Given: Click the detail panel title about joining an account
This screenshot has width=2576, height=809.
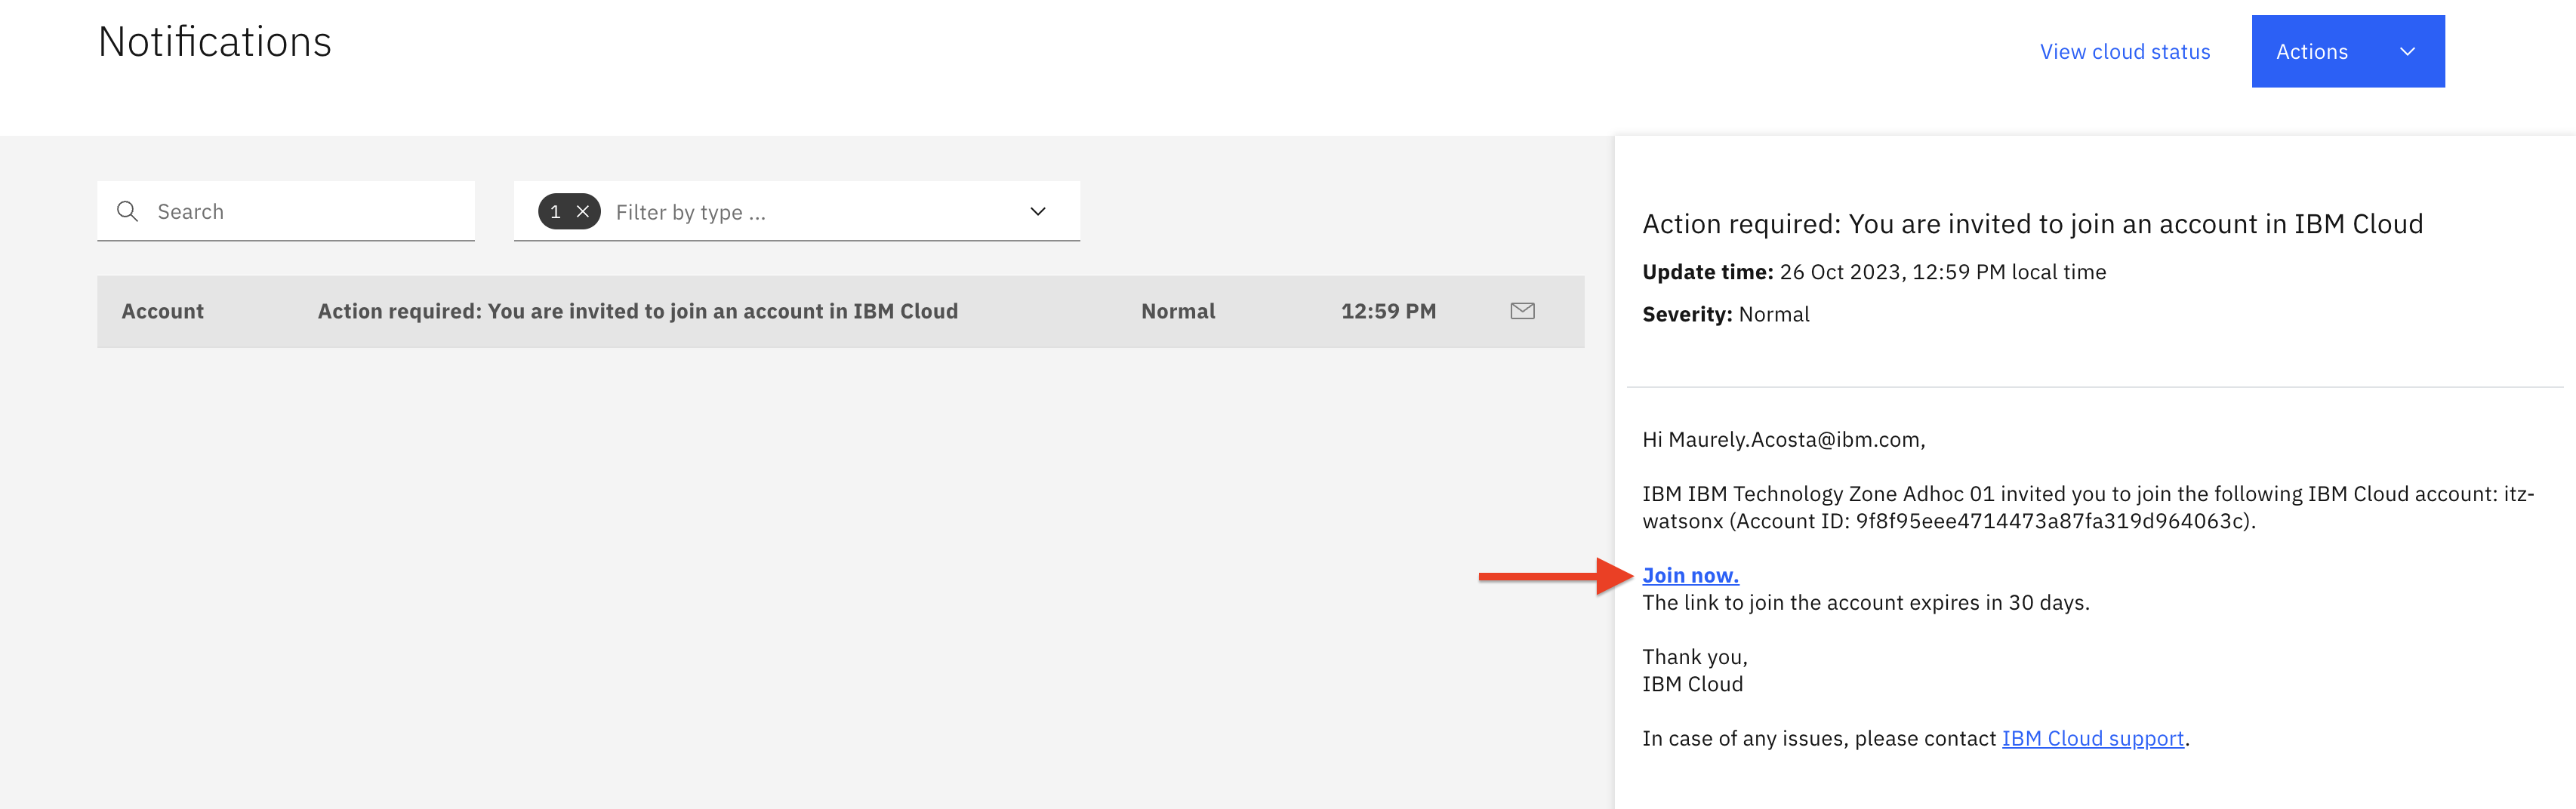Looking at the screenshot, I should pyautogui.click(x=2032, y=224).
